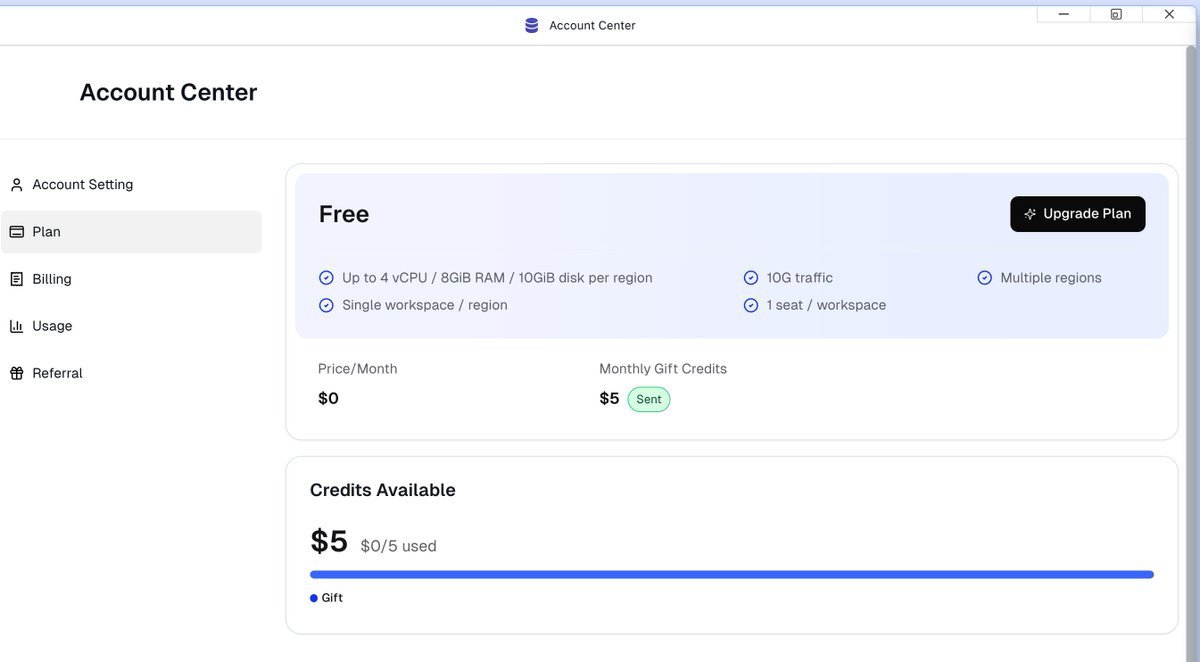Open the Billing section in sidebar
This screenshot has height=662, width=1200.
pos(52,279)
